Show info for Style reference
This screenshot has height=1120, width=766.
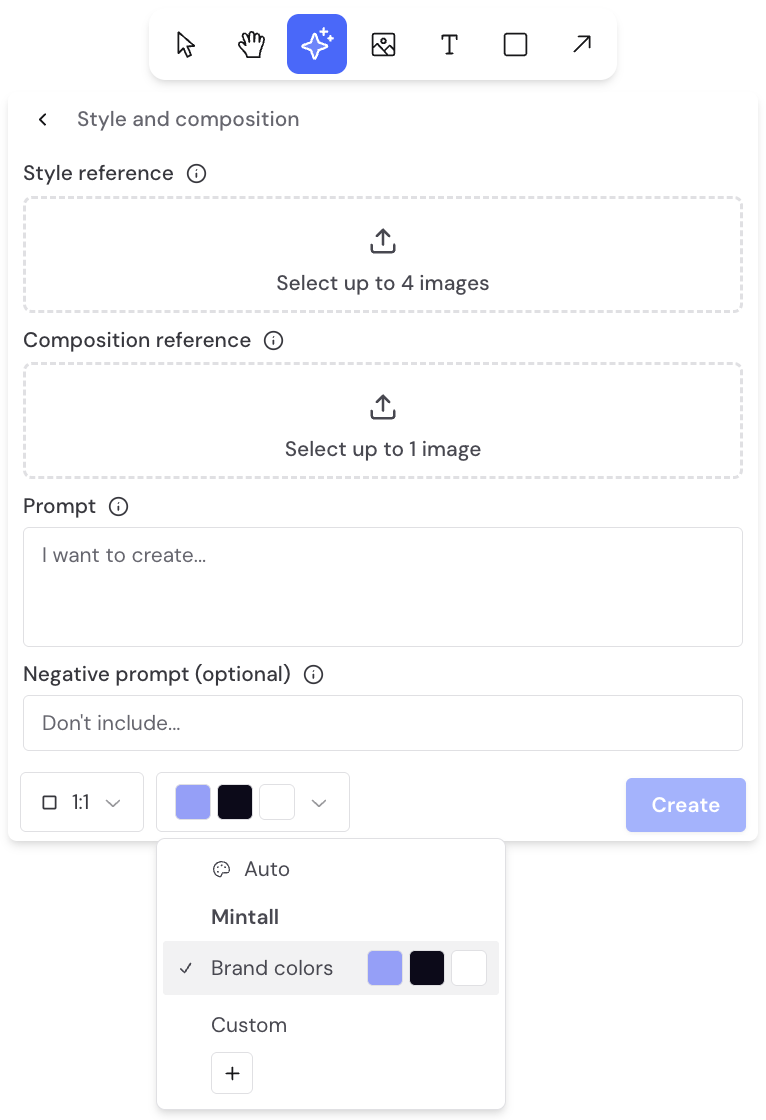pyautogui.click(x=197, y=174)
